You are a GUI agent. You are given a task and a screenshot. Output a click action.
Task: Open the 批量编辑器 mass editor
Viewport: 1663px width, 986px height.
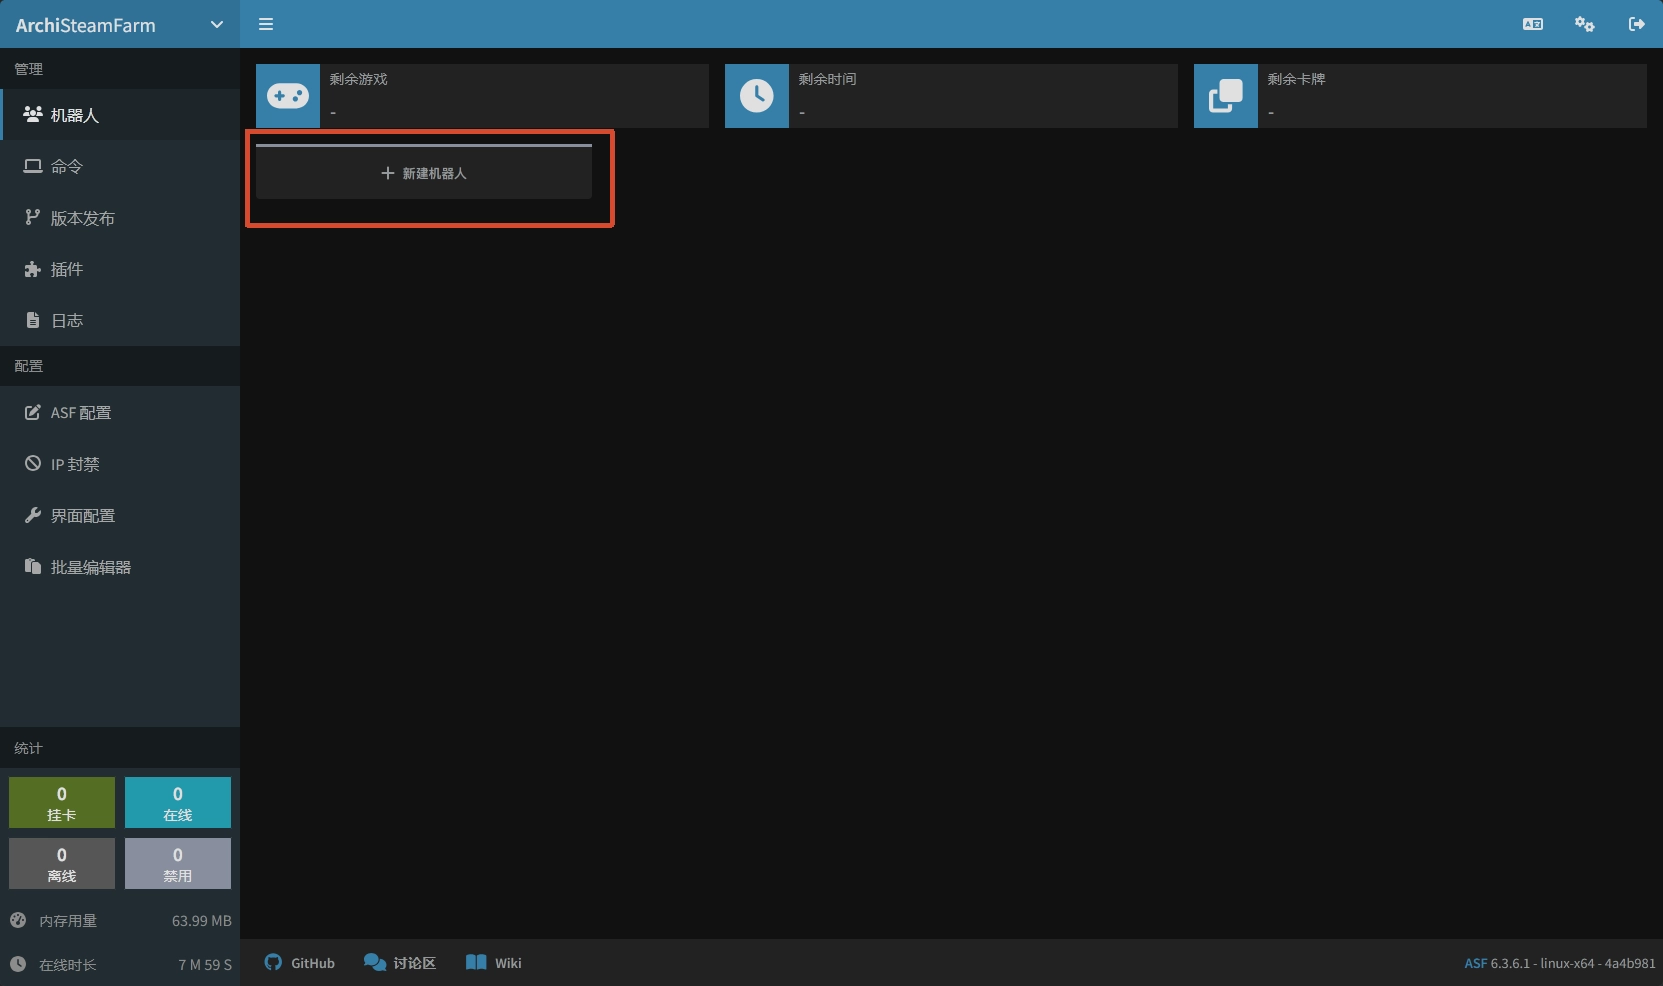(x=120, y=567)
